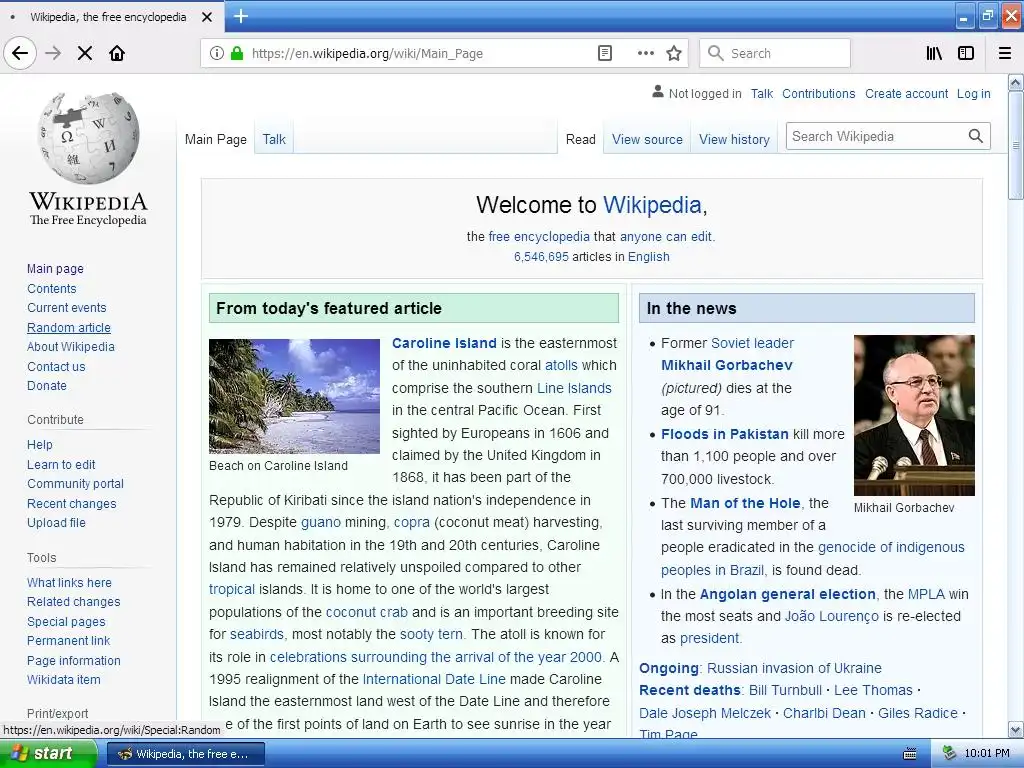
Task: Click the Contents sidebar link
Action: (52, 288)
